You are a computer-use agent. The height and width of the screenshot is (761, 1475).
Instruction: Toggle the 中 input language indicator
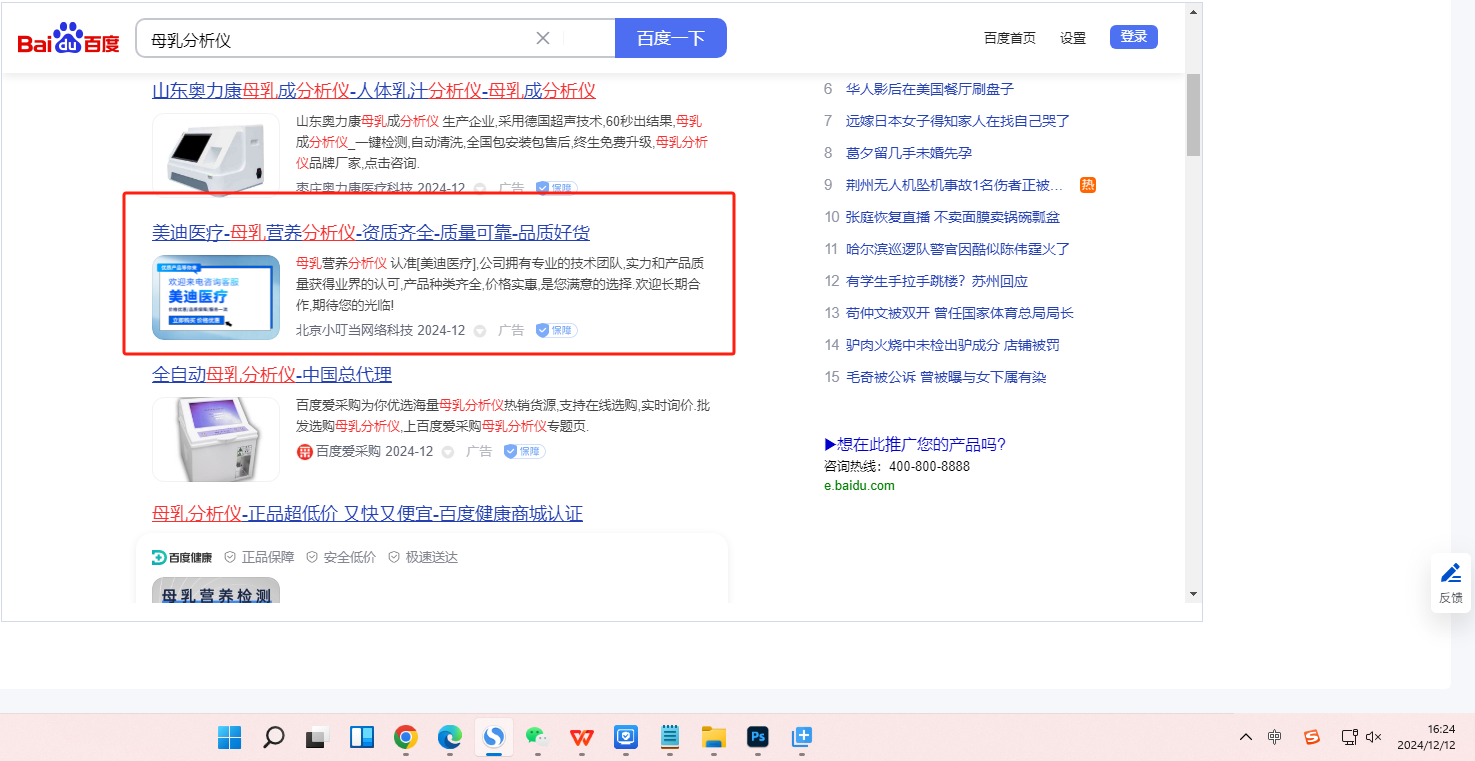tap(1275, 737)
